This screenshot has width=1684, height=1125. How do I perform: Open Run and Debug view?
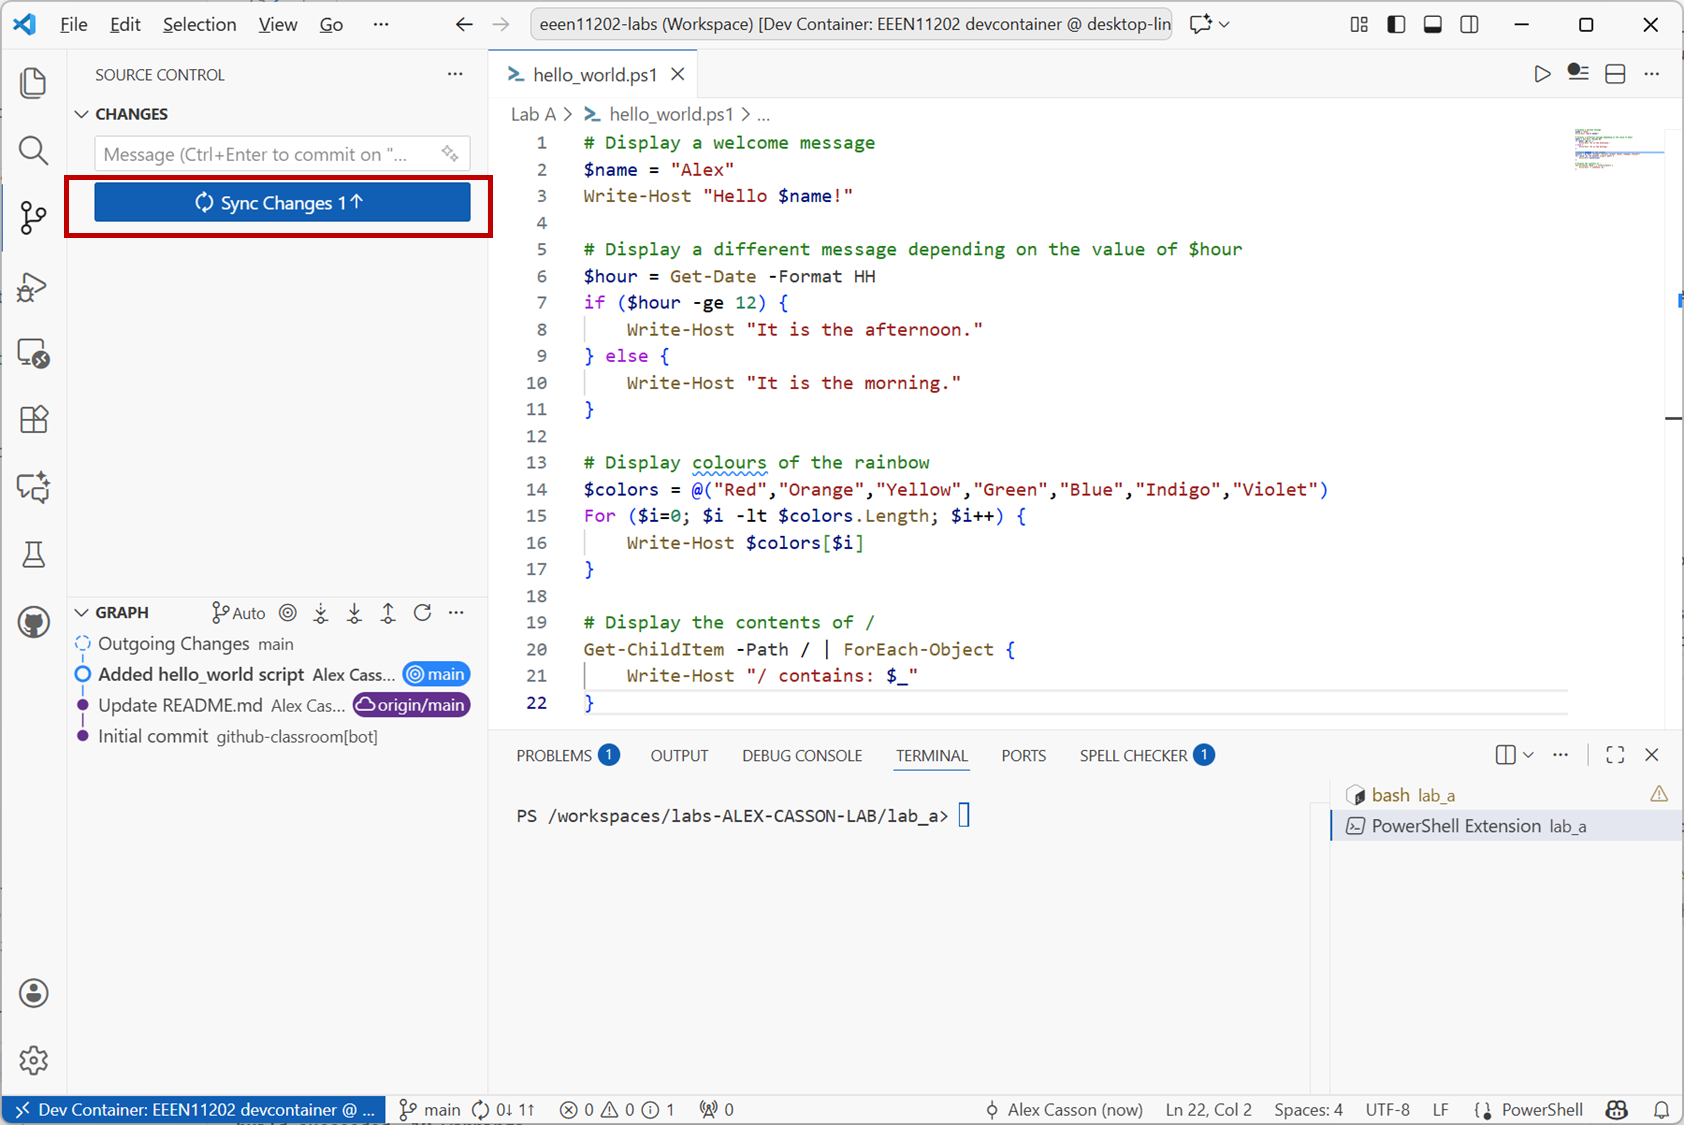[x=33, y=288]
